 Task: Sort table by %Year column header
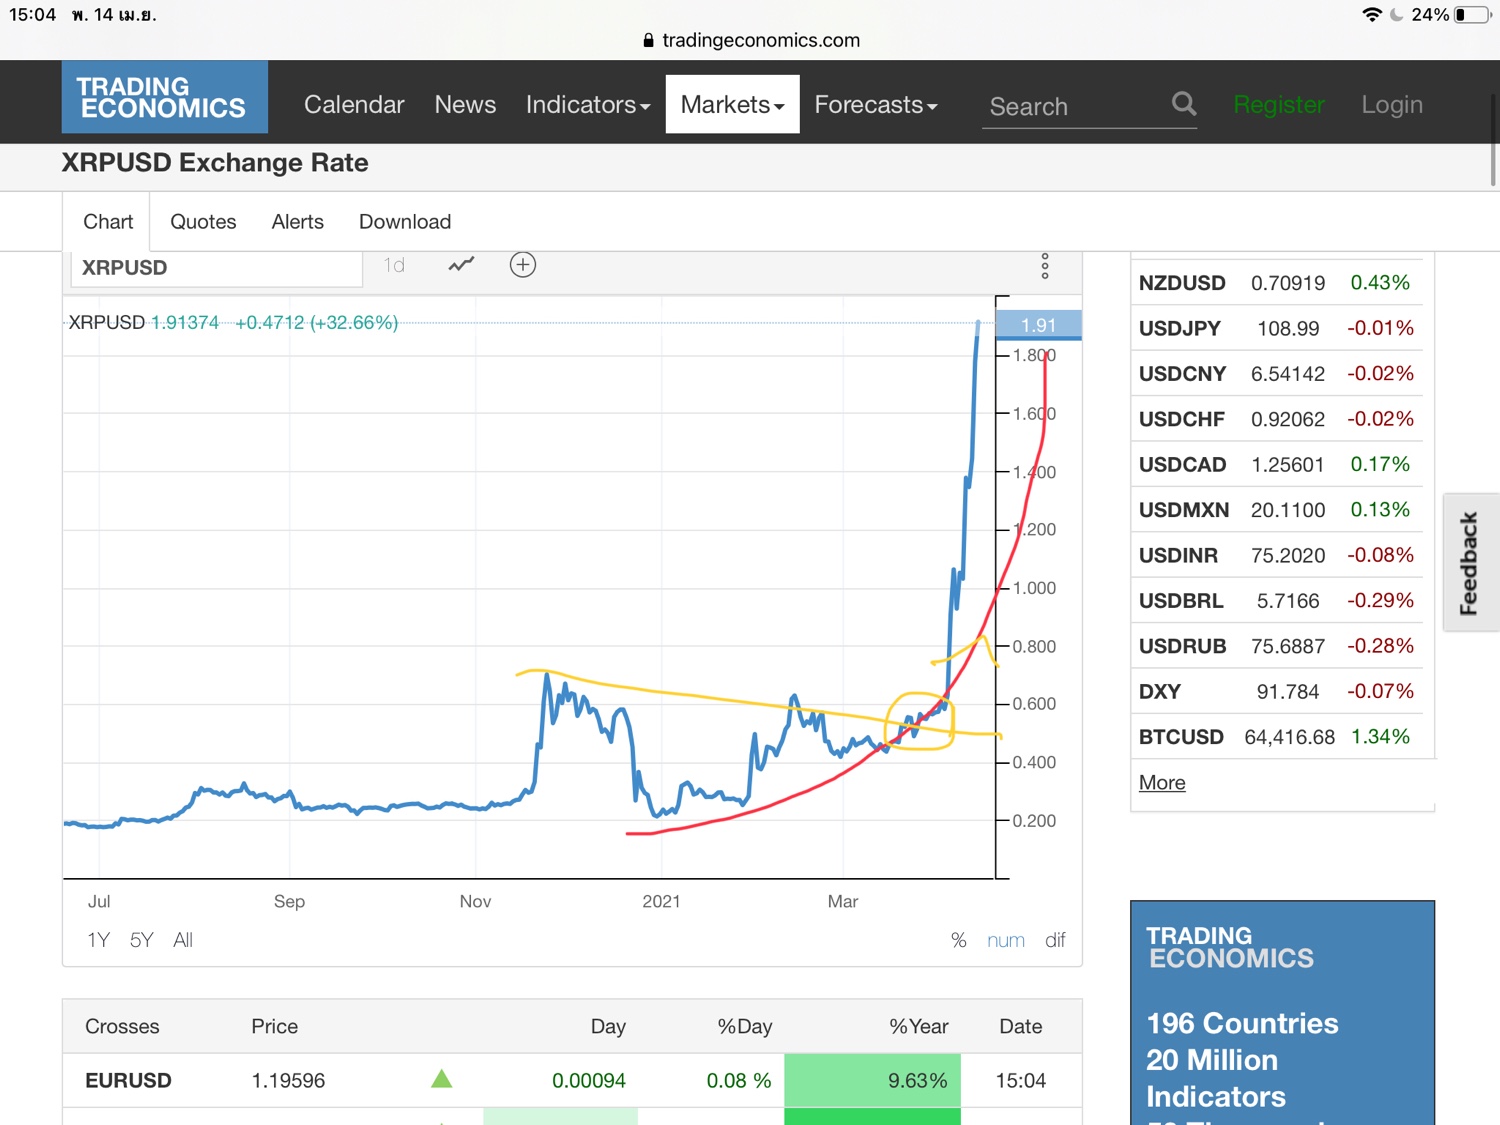click(x=918, y=1026)
